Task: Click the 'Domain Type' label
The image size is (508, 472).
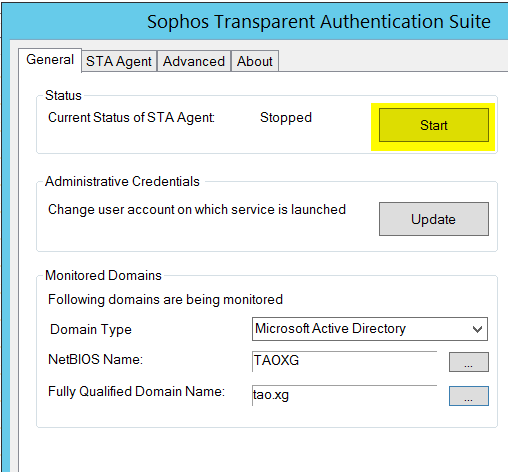Action: tap(91, 330)
